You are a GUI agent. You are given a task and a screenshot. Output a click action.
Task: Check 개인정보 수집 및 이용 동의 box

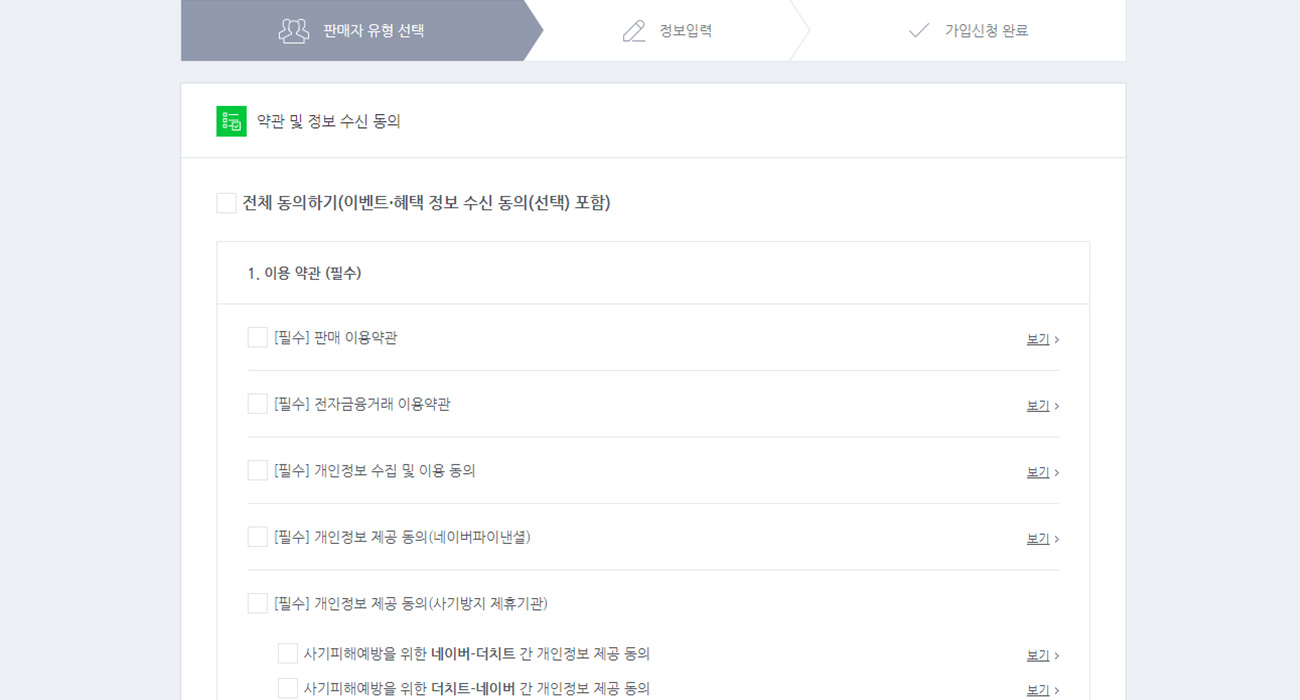(258, 470)
